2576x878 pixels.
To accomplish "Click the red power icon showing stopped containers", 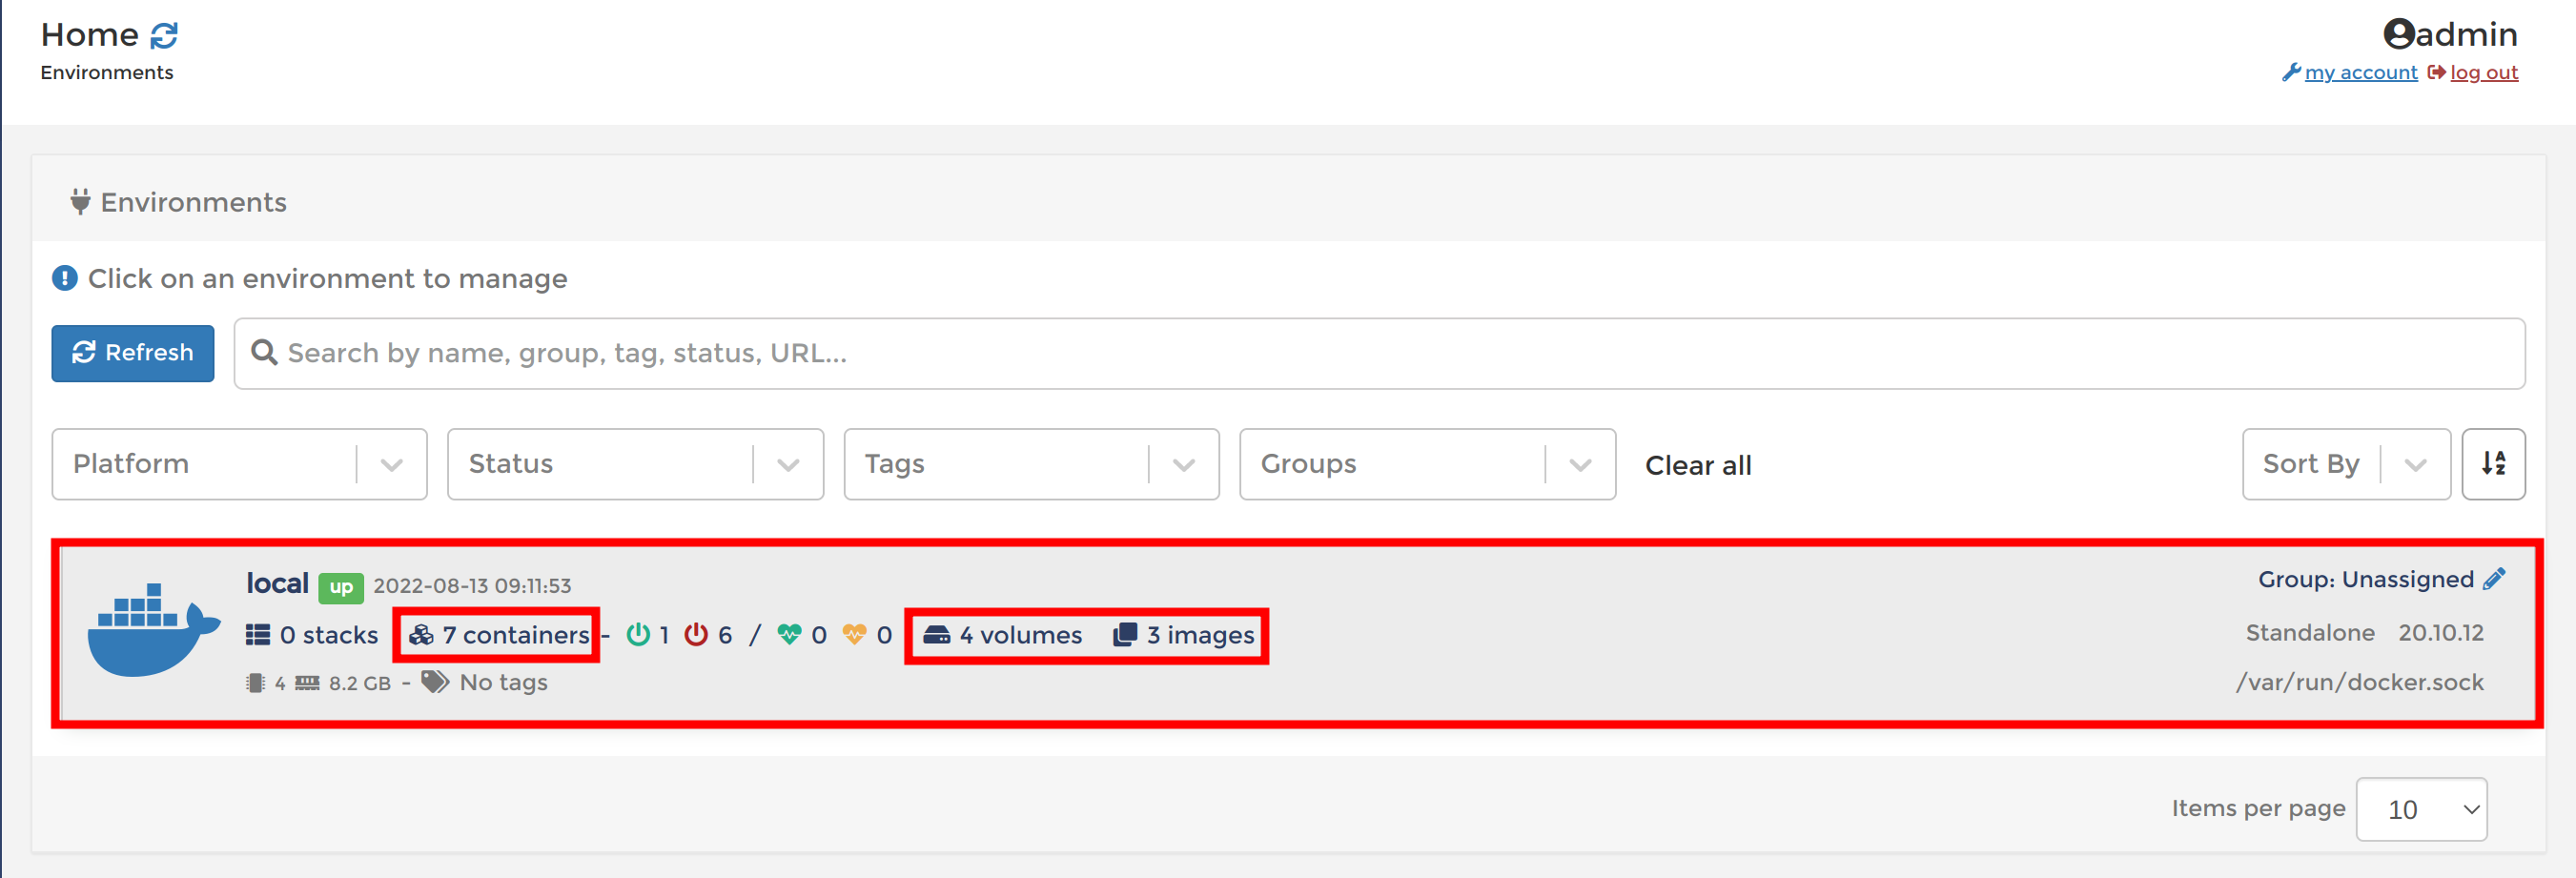I will tap(696, 633).
